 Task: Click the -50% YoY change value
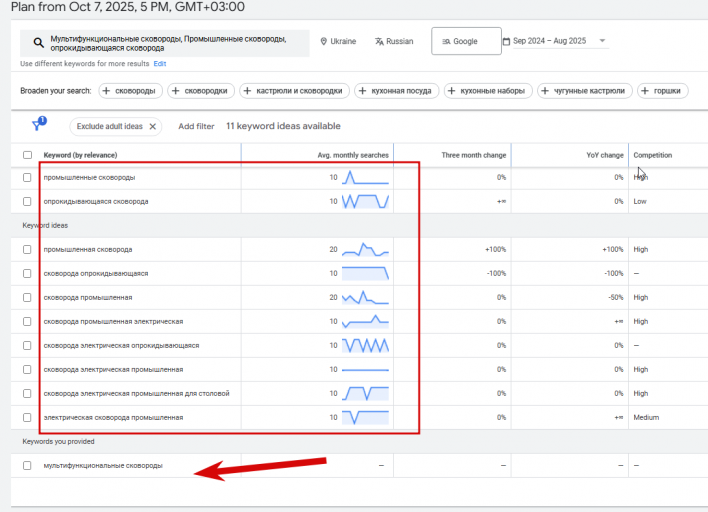click(x=615, y=298)
